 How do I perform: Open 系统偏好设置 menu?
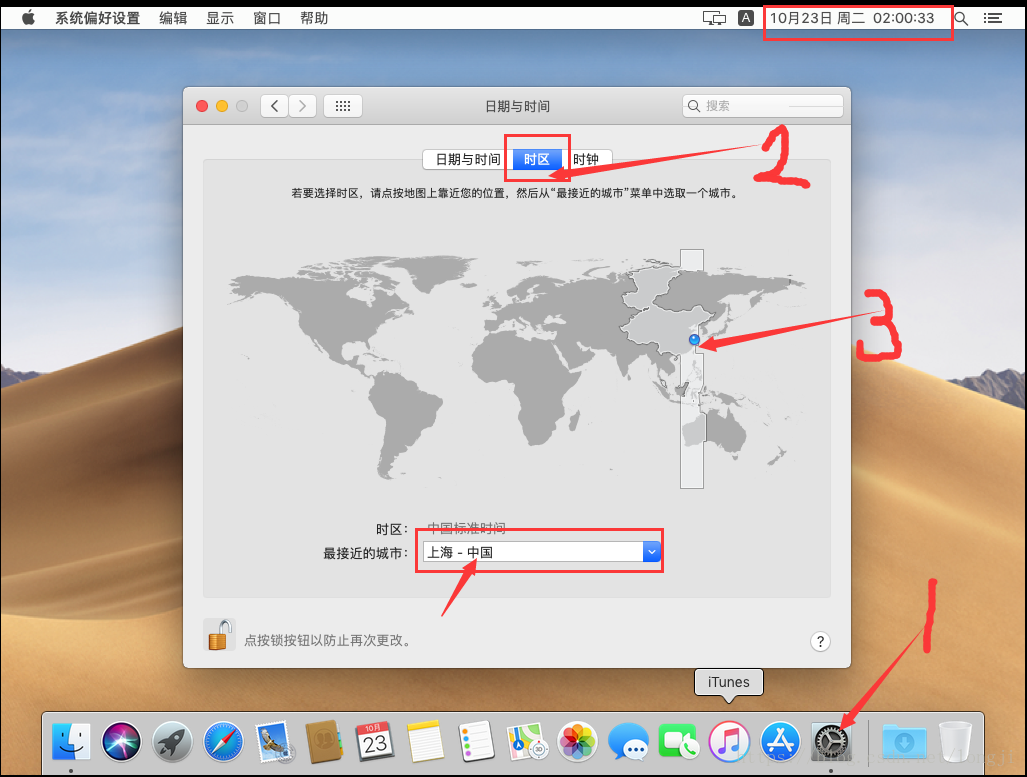pyautogui.click(x=98, y=18)
